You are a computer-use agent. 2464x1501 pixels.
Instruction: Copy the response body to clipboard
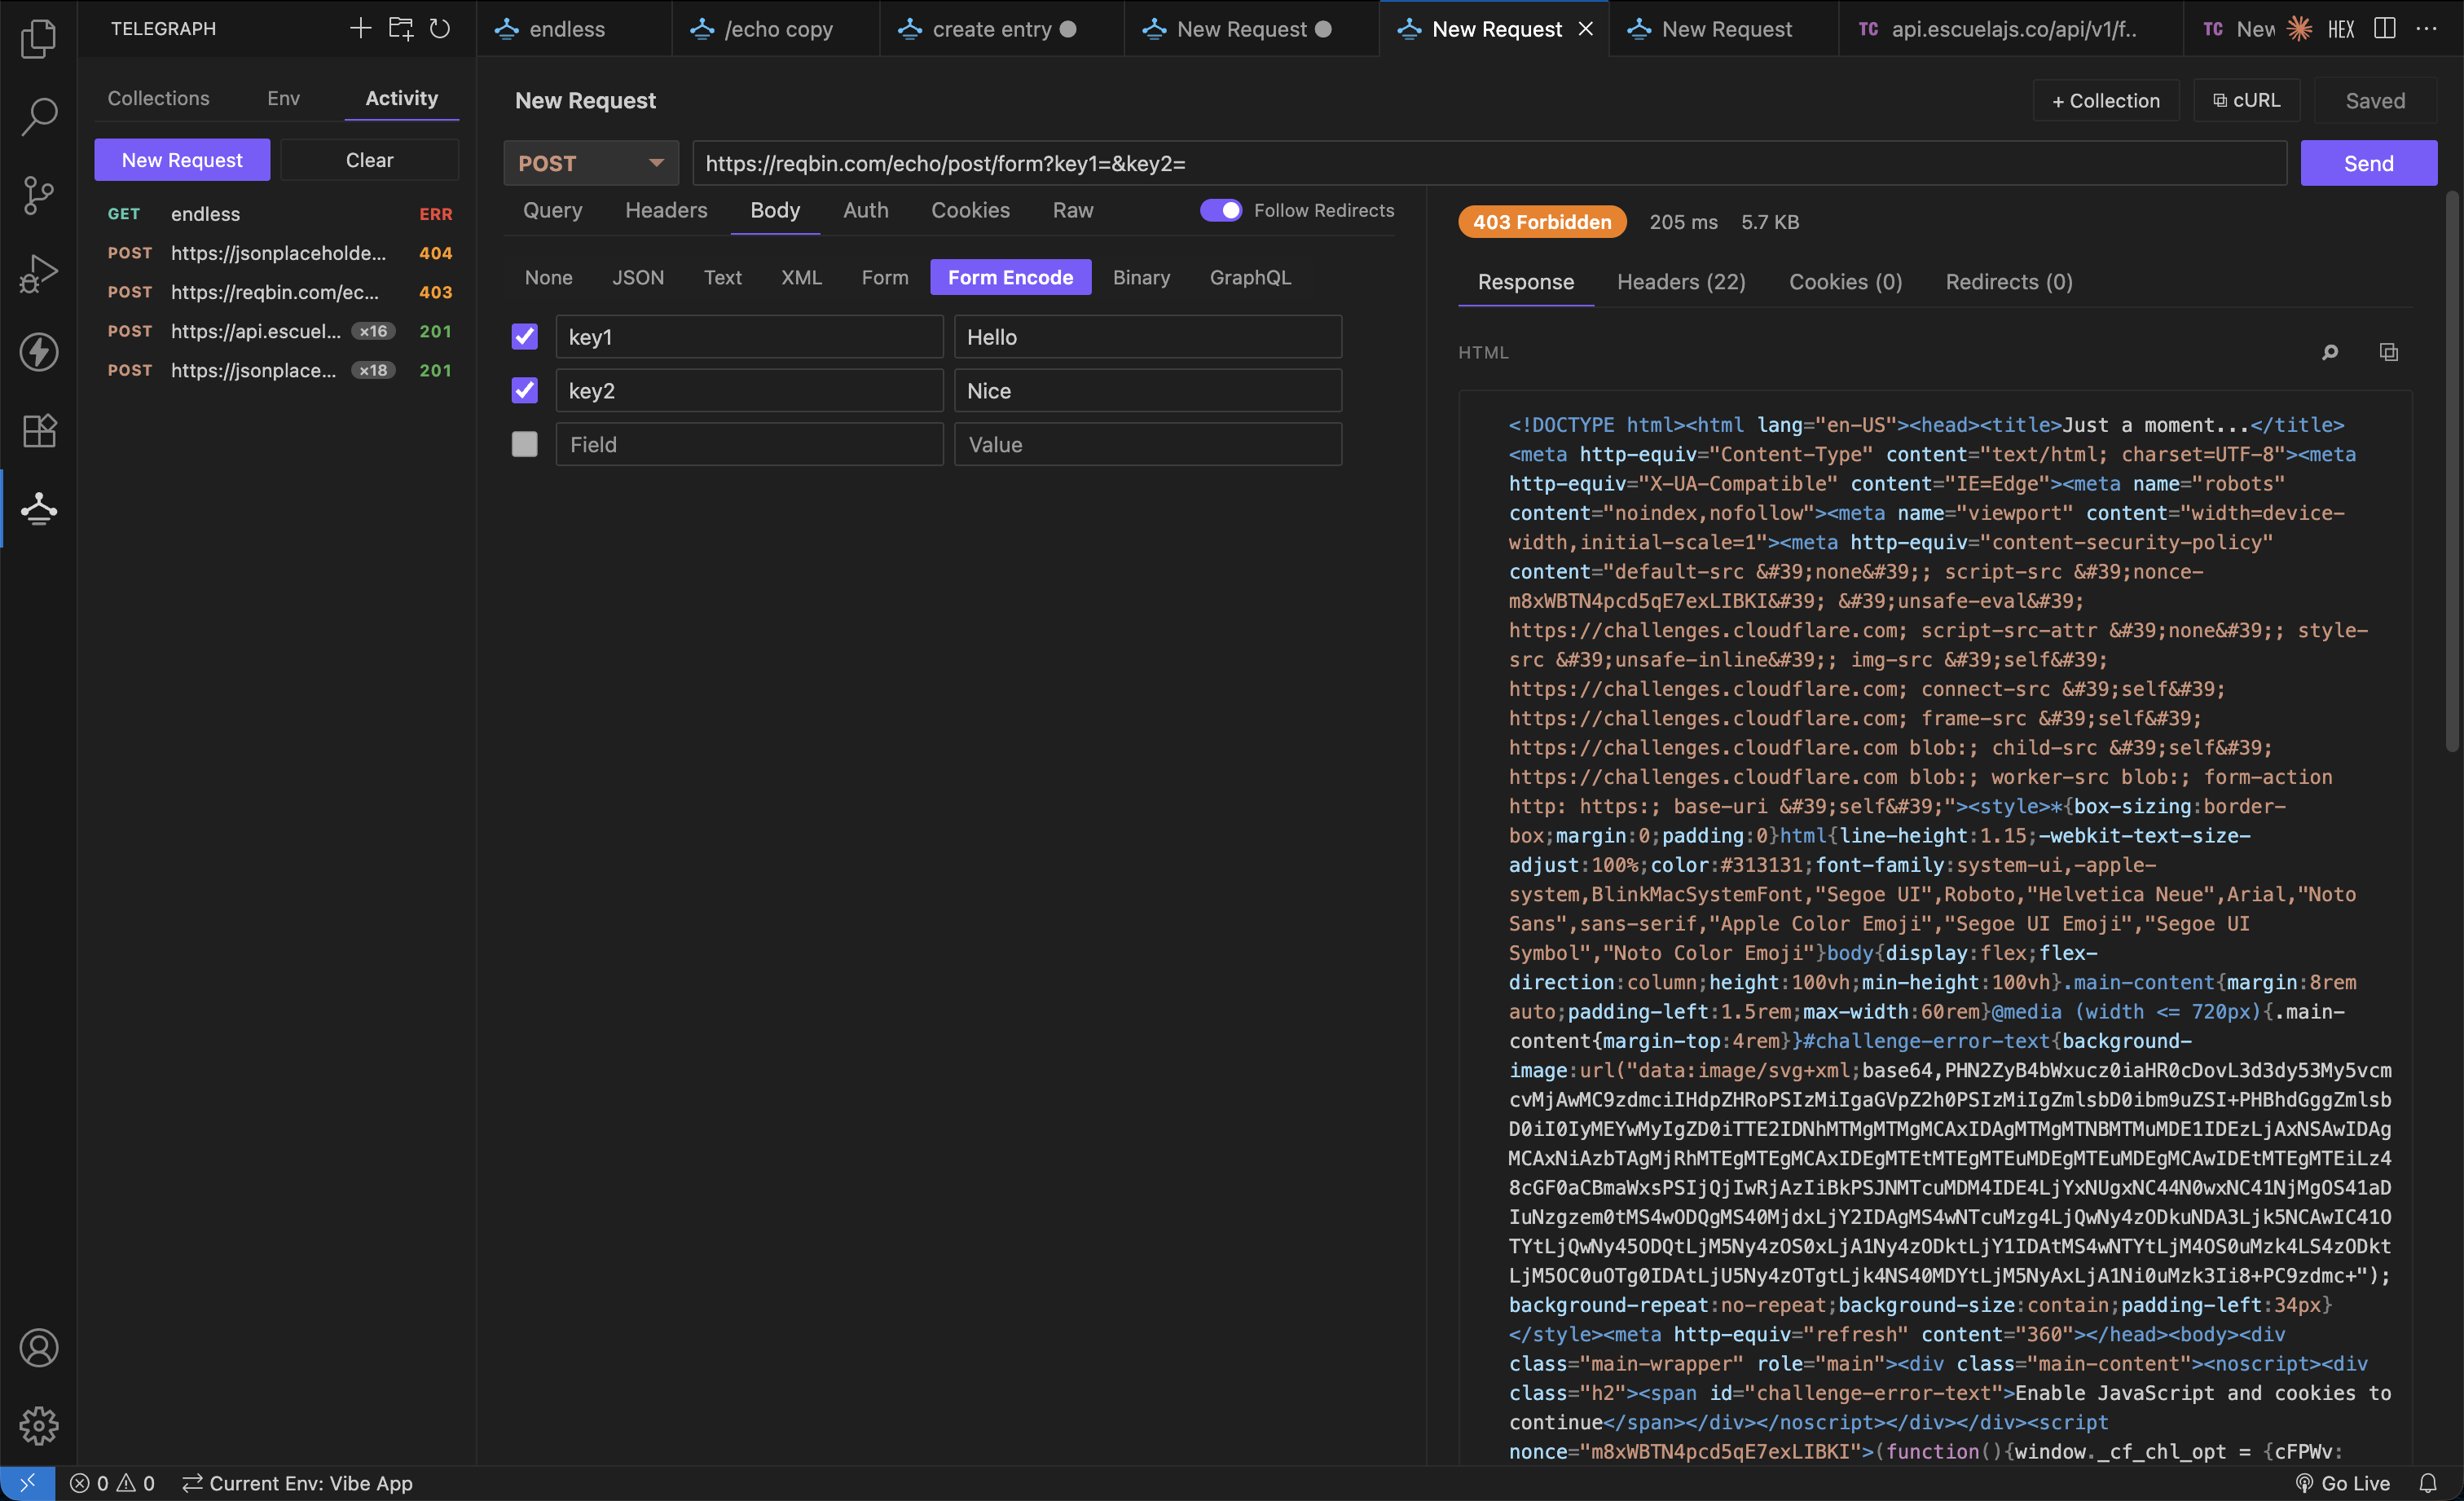click(2388, 352)
